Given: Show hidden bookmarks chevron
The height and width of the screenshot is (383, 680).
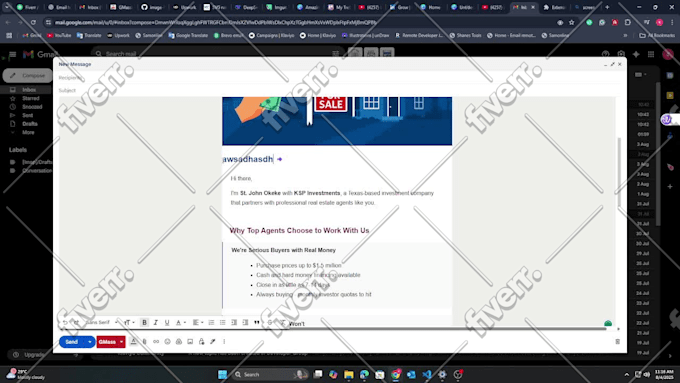Looking at the screenshot, I should tap(625, 36).
